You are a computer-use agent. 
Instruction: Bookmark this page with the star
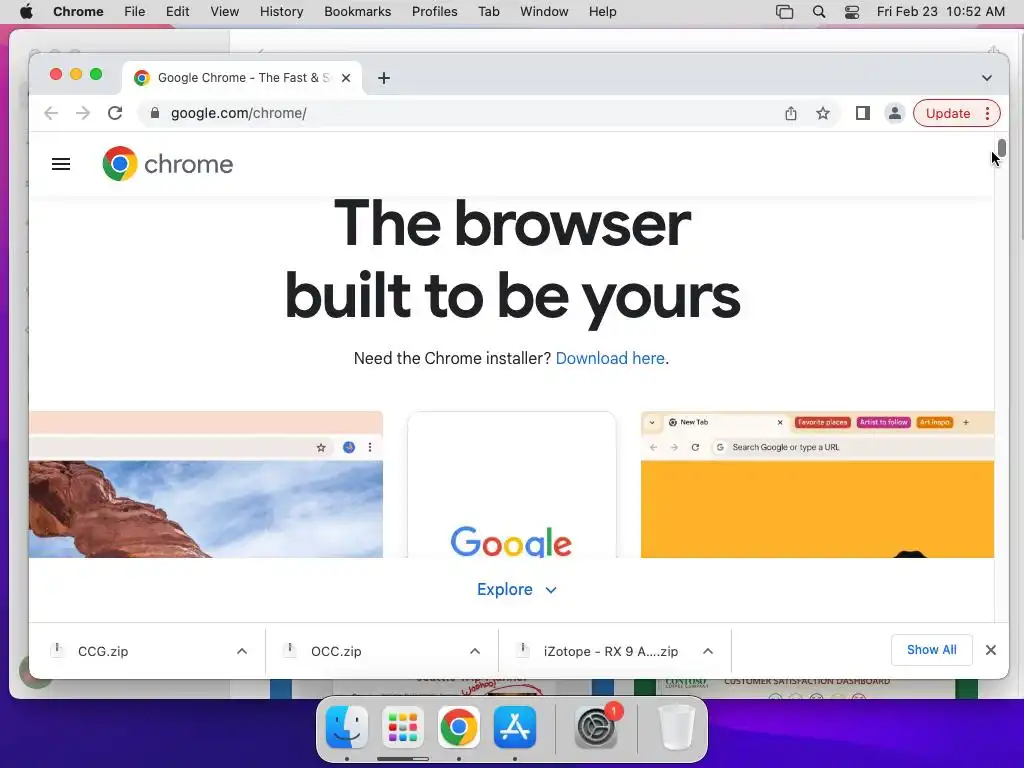[x=823, y=113]
